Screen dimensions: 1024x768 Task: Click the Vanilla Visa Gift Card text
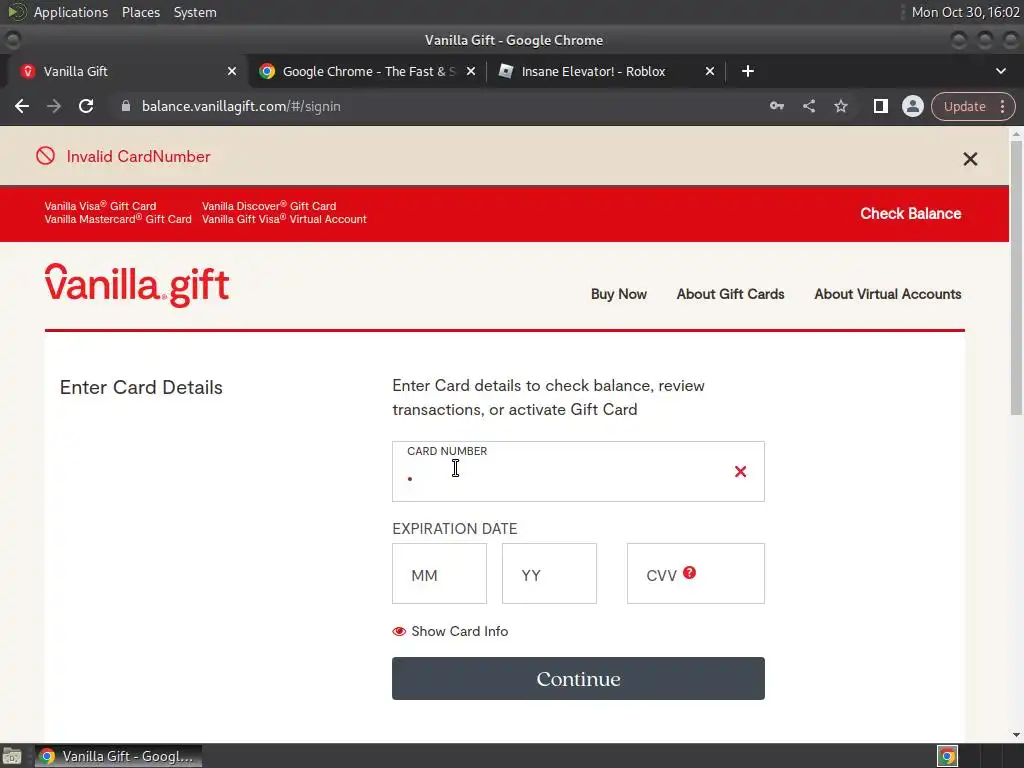click(x=100, y=206)
